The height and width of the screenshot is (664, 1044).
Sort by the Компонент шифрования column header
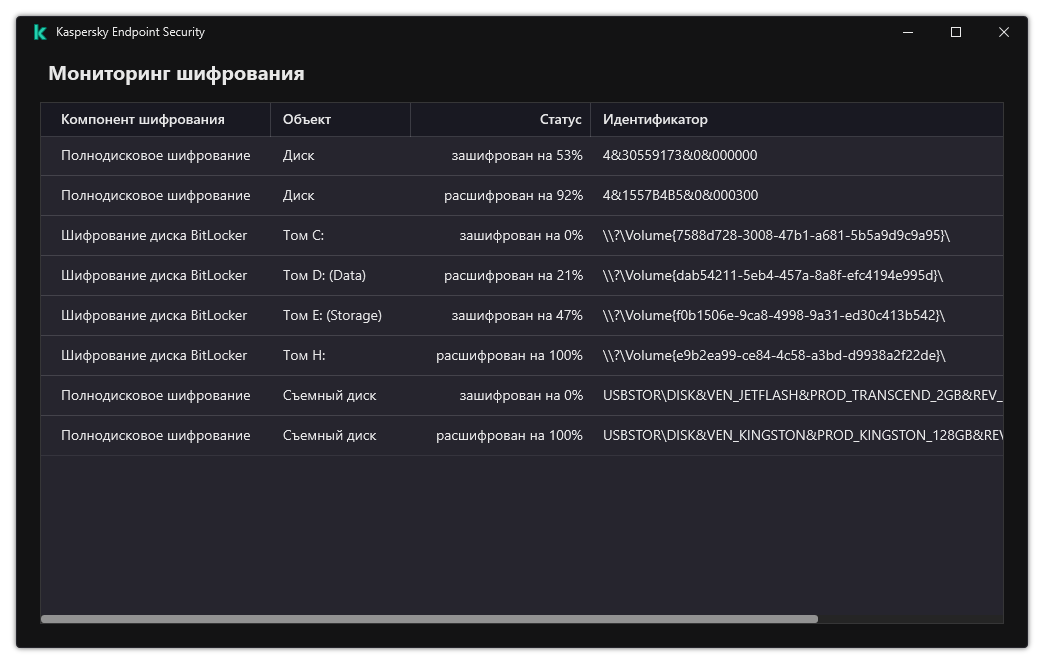[143, 119]
